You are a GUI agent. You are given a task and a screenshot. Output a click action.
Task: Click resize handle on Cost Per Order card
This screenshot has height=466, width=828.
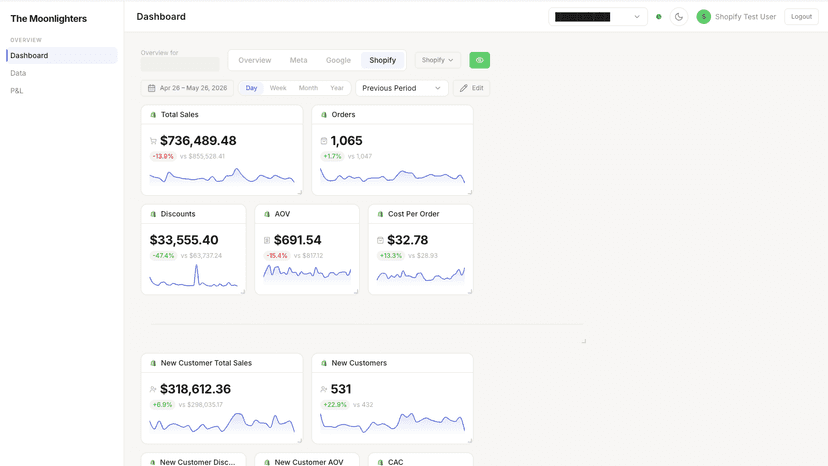click(470, 292)
